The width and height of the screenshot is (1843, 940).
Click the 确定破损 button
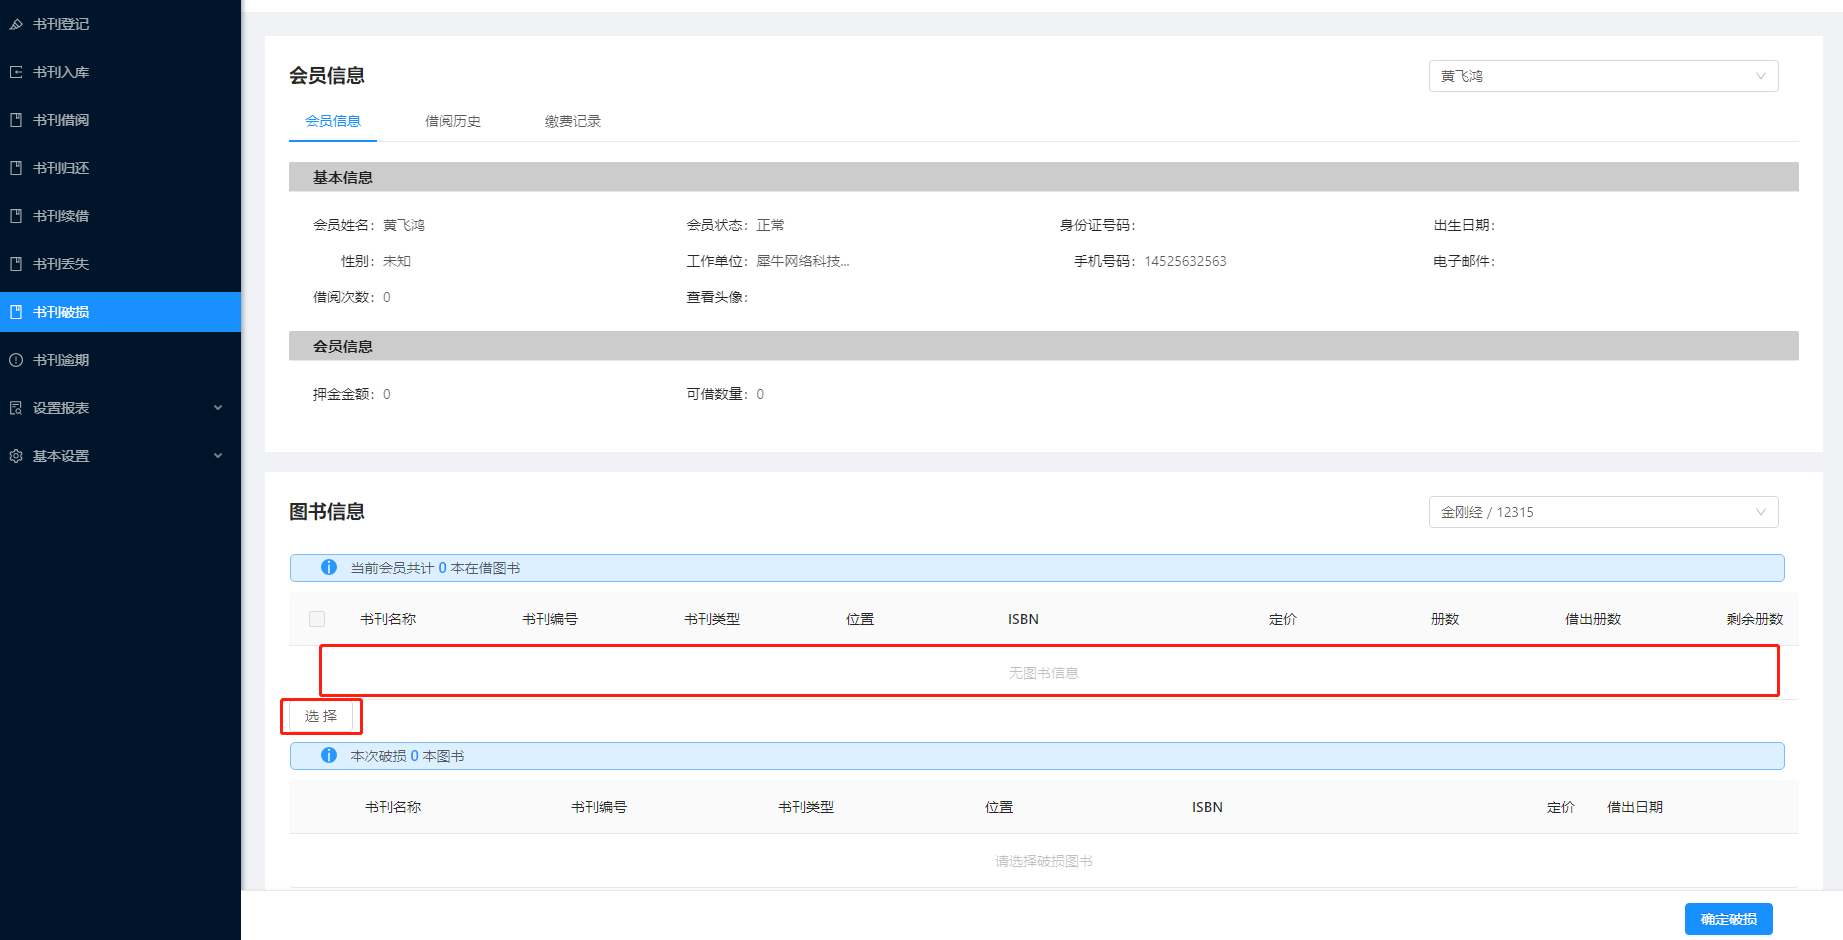point(1728,919)
